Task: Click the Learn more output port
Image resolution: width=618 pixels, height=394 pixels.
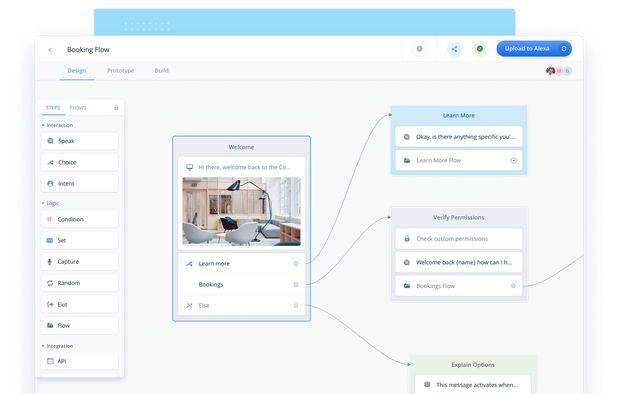Action: pos(296,264)
